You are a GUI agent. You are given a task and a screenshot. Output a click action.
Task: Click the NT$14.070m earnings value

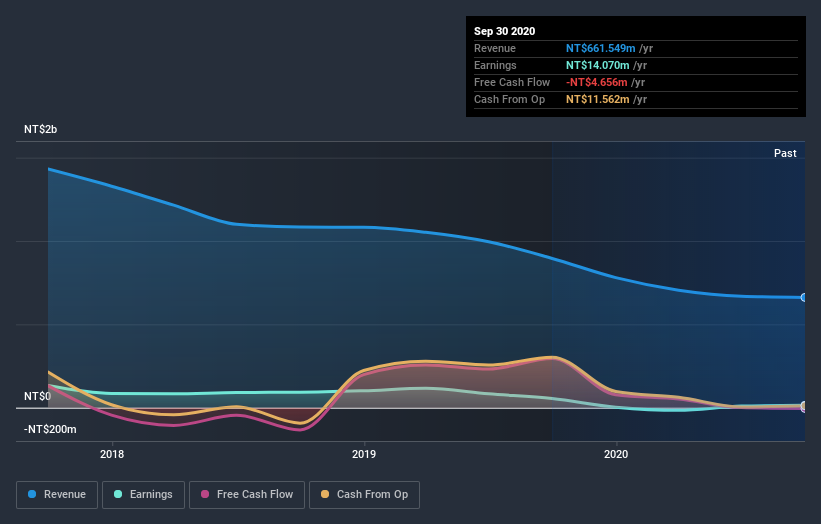tap(597, 65)
